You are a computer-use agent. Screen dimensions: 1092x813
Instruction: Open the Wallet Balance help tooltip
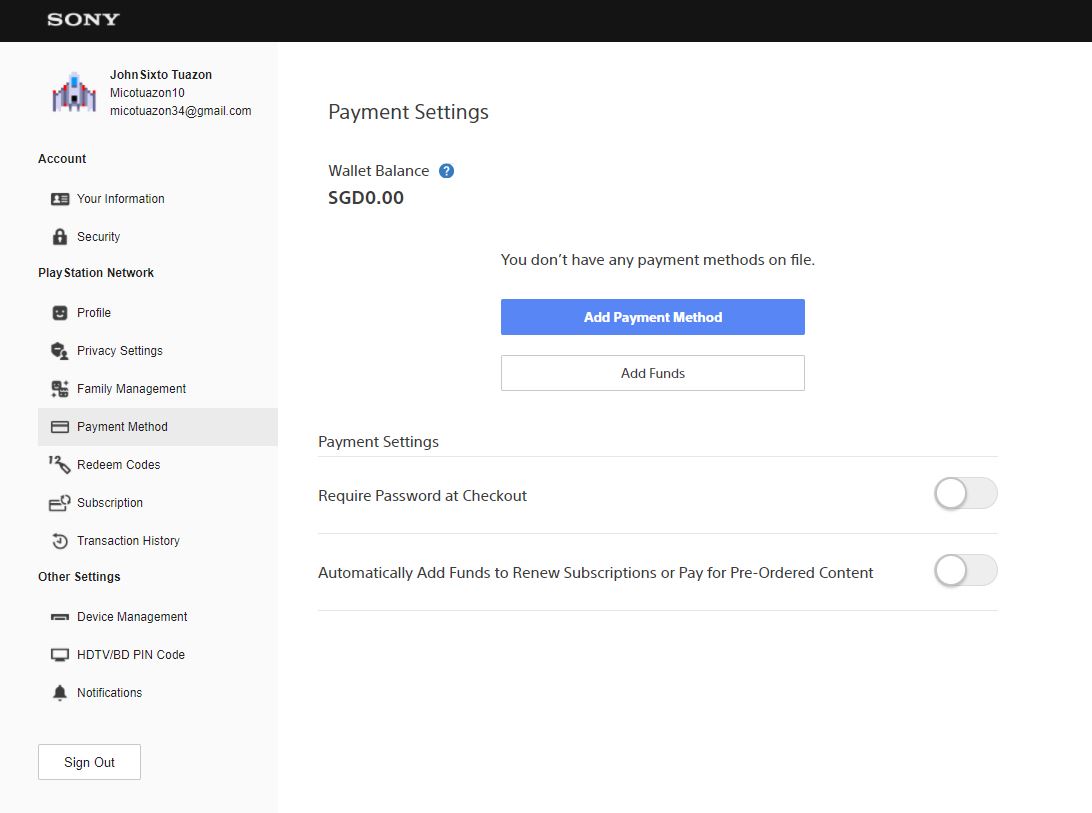(x=446, y=170)
